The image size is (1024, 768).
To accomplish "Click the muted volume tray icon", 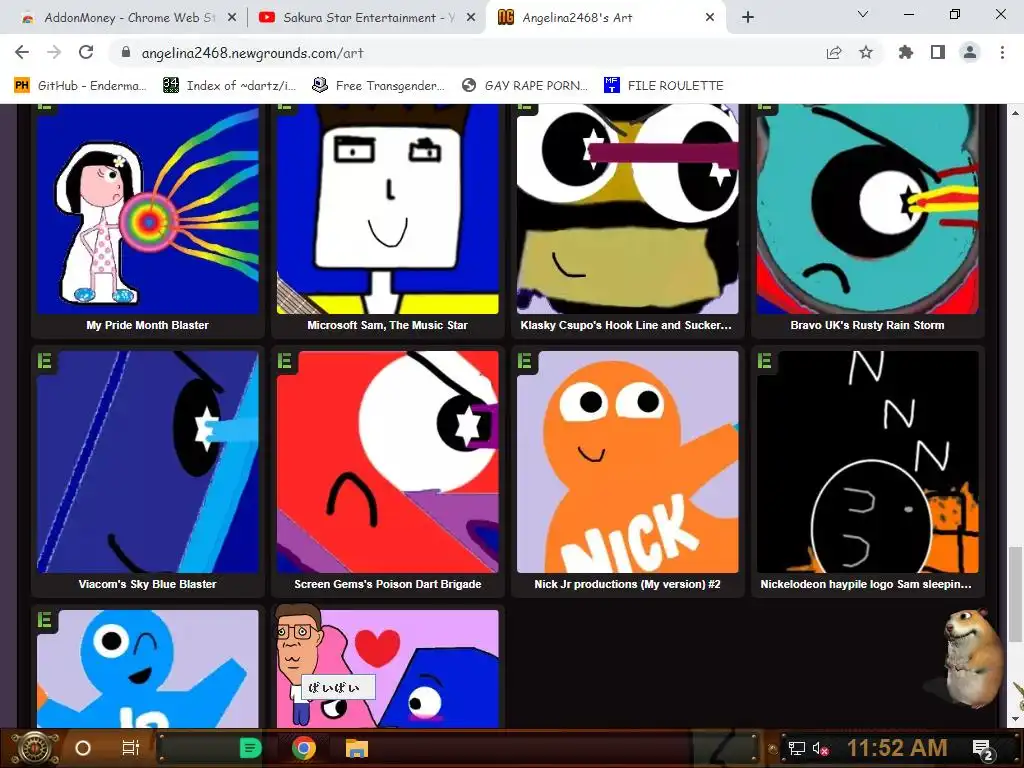I will point(820,748).
